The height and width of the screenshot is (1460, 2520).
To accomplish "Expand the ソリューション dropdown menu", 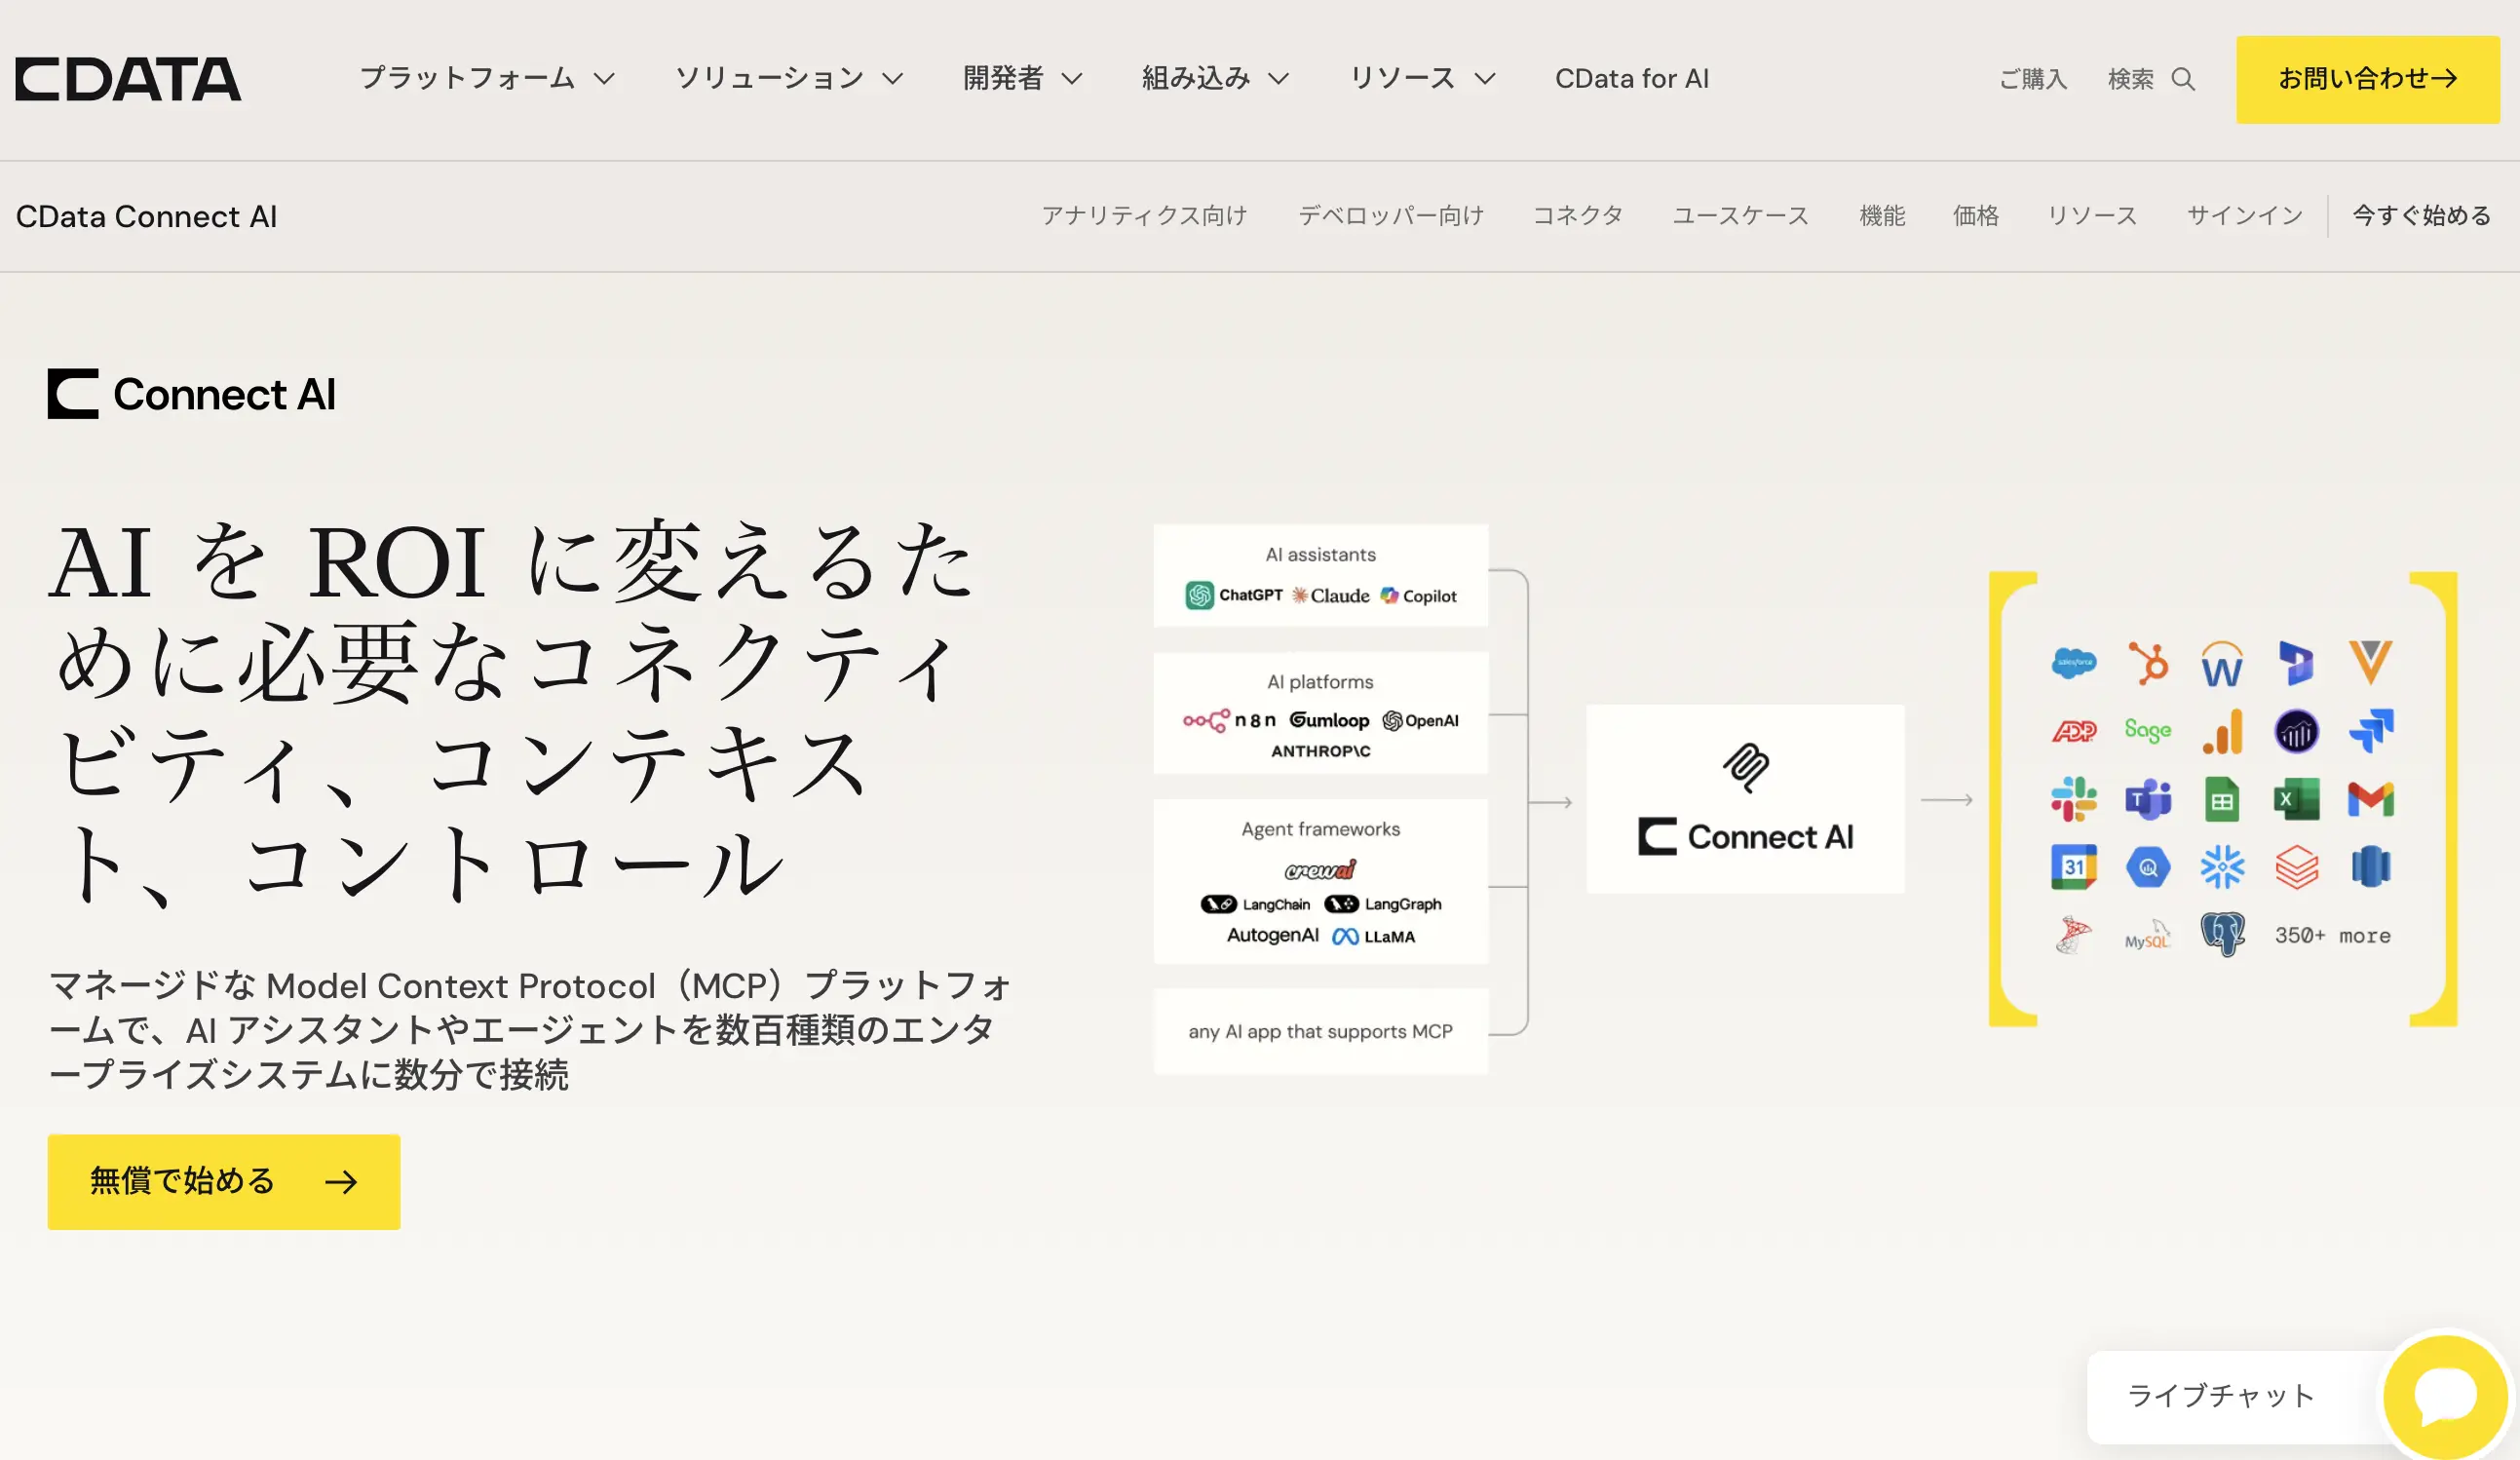I will [x=789, y=79].
